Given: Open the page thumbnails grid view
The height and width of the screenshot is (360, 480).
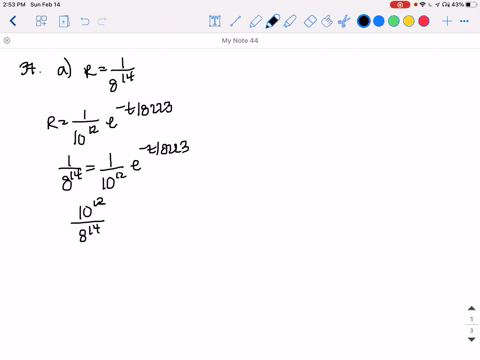Looking at the screenshot, I should [x=41, y=21].
